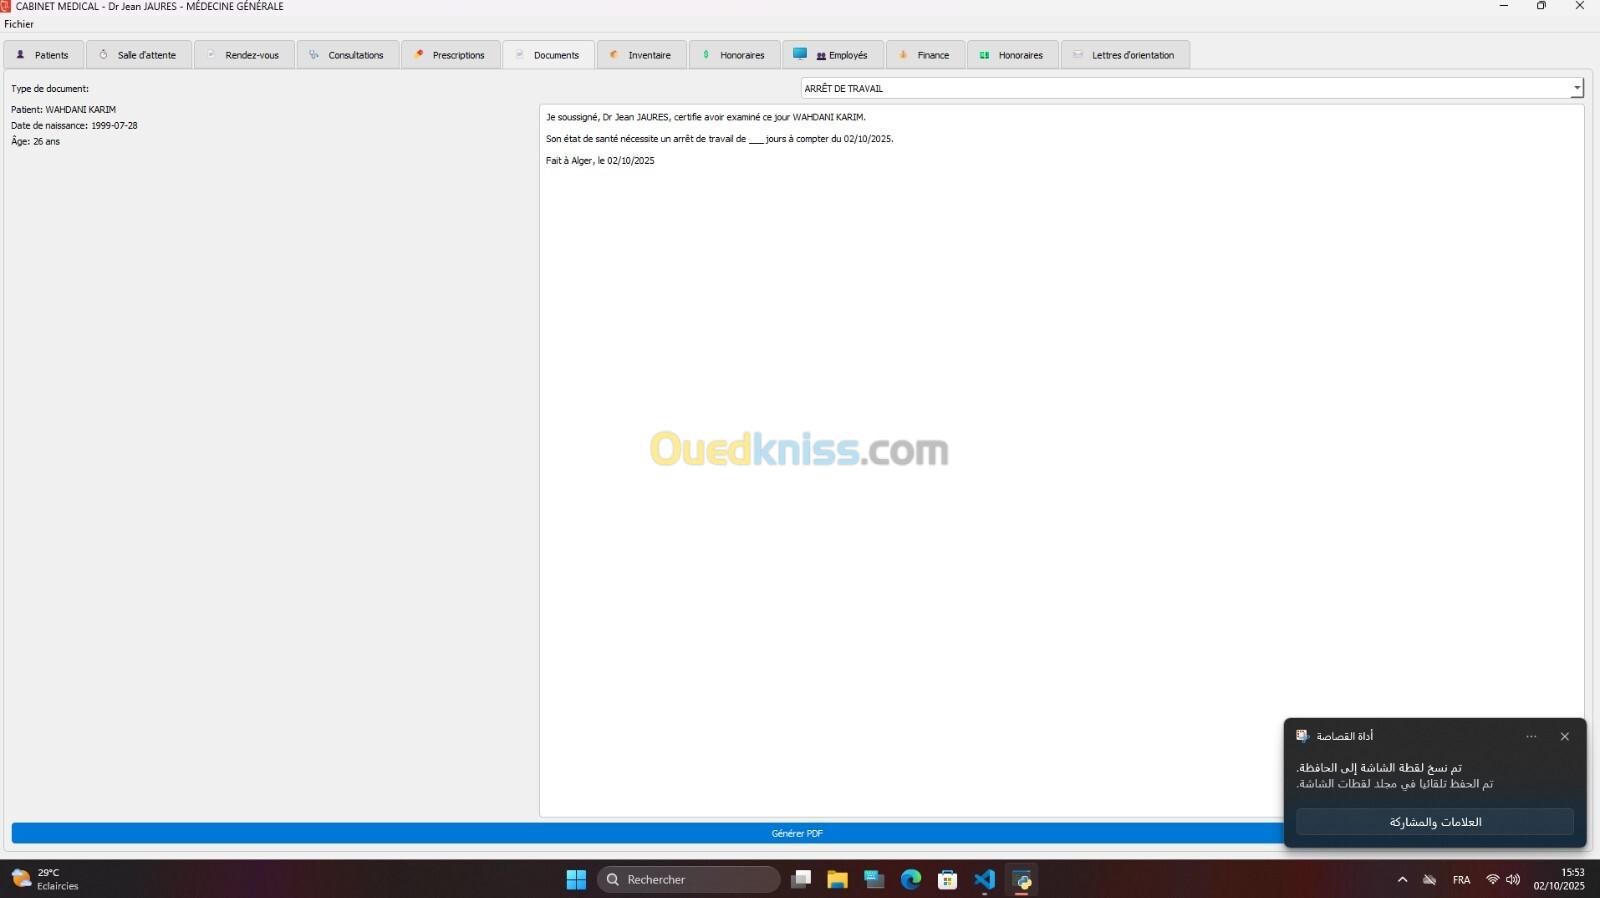The image size is (1600, 898).
Task: Open the Windows Start menu
Action: click(x=576, y=880)
